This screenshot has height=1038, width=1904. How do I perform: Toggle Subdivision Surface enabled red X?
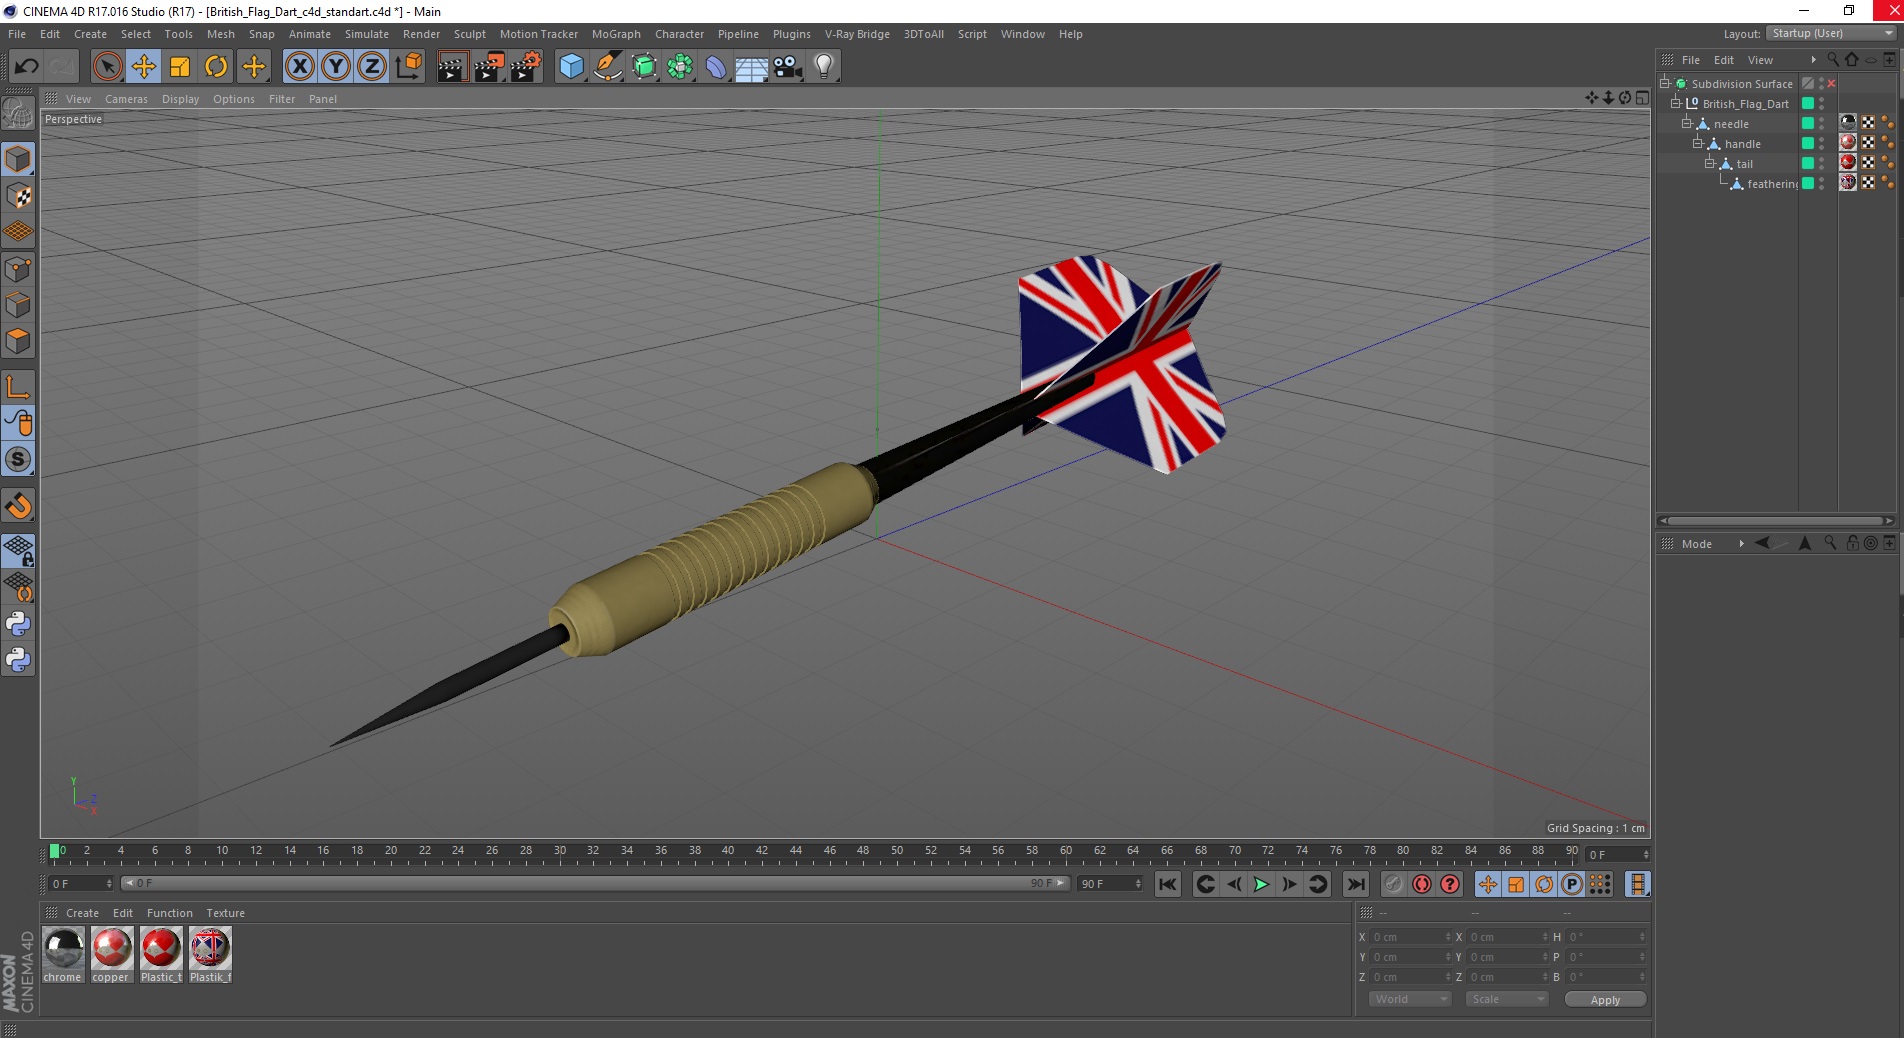coord(1832,84)
